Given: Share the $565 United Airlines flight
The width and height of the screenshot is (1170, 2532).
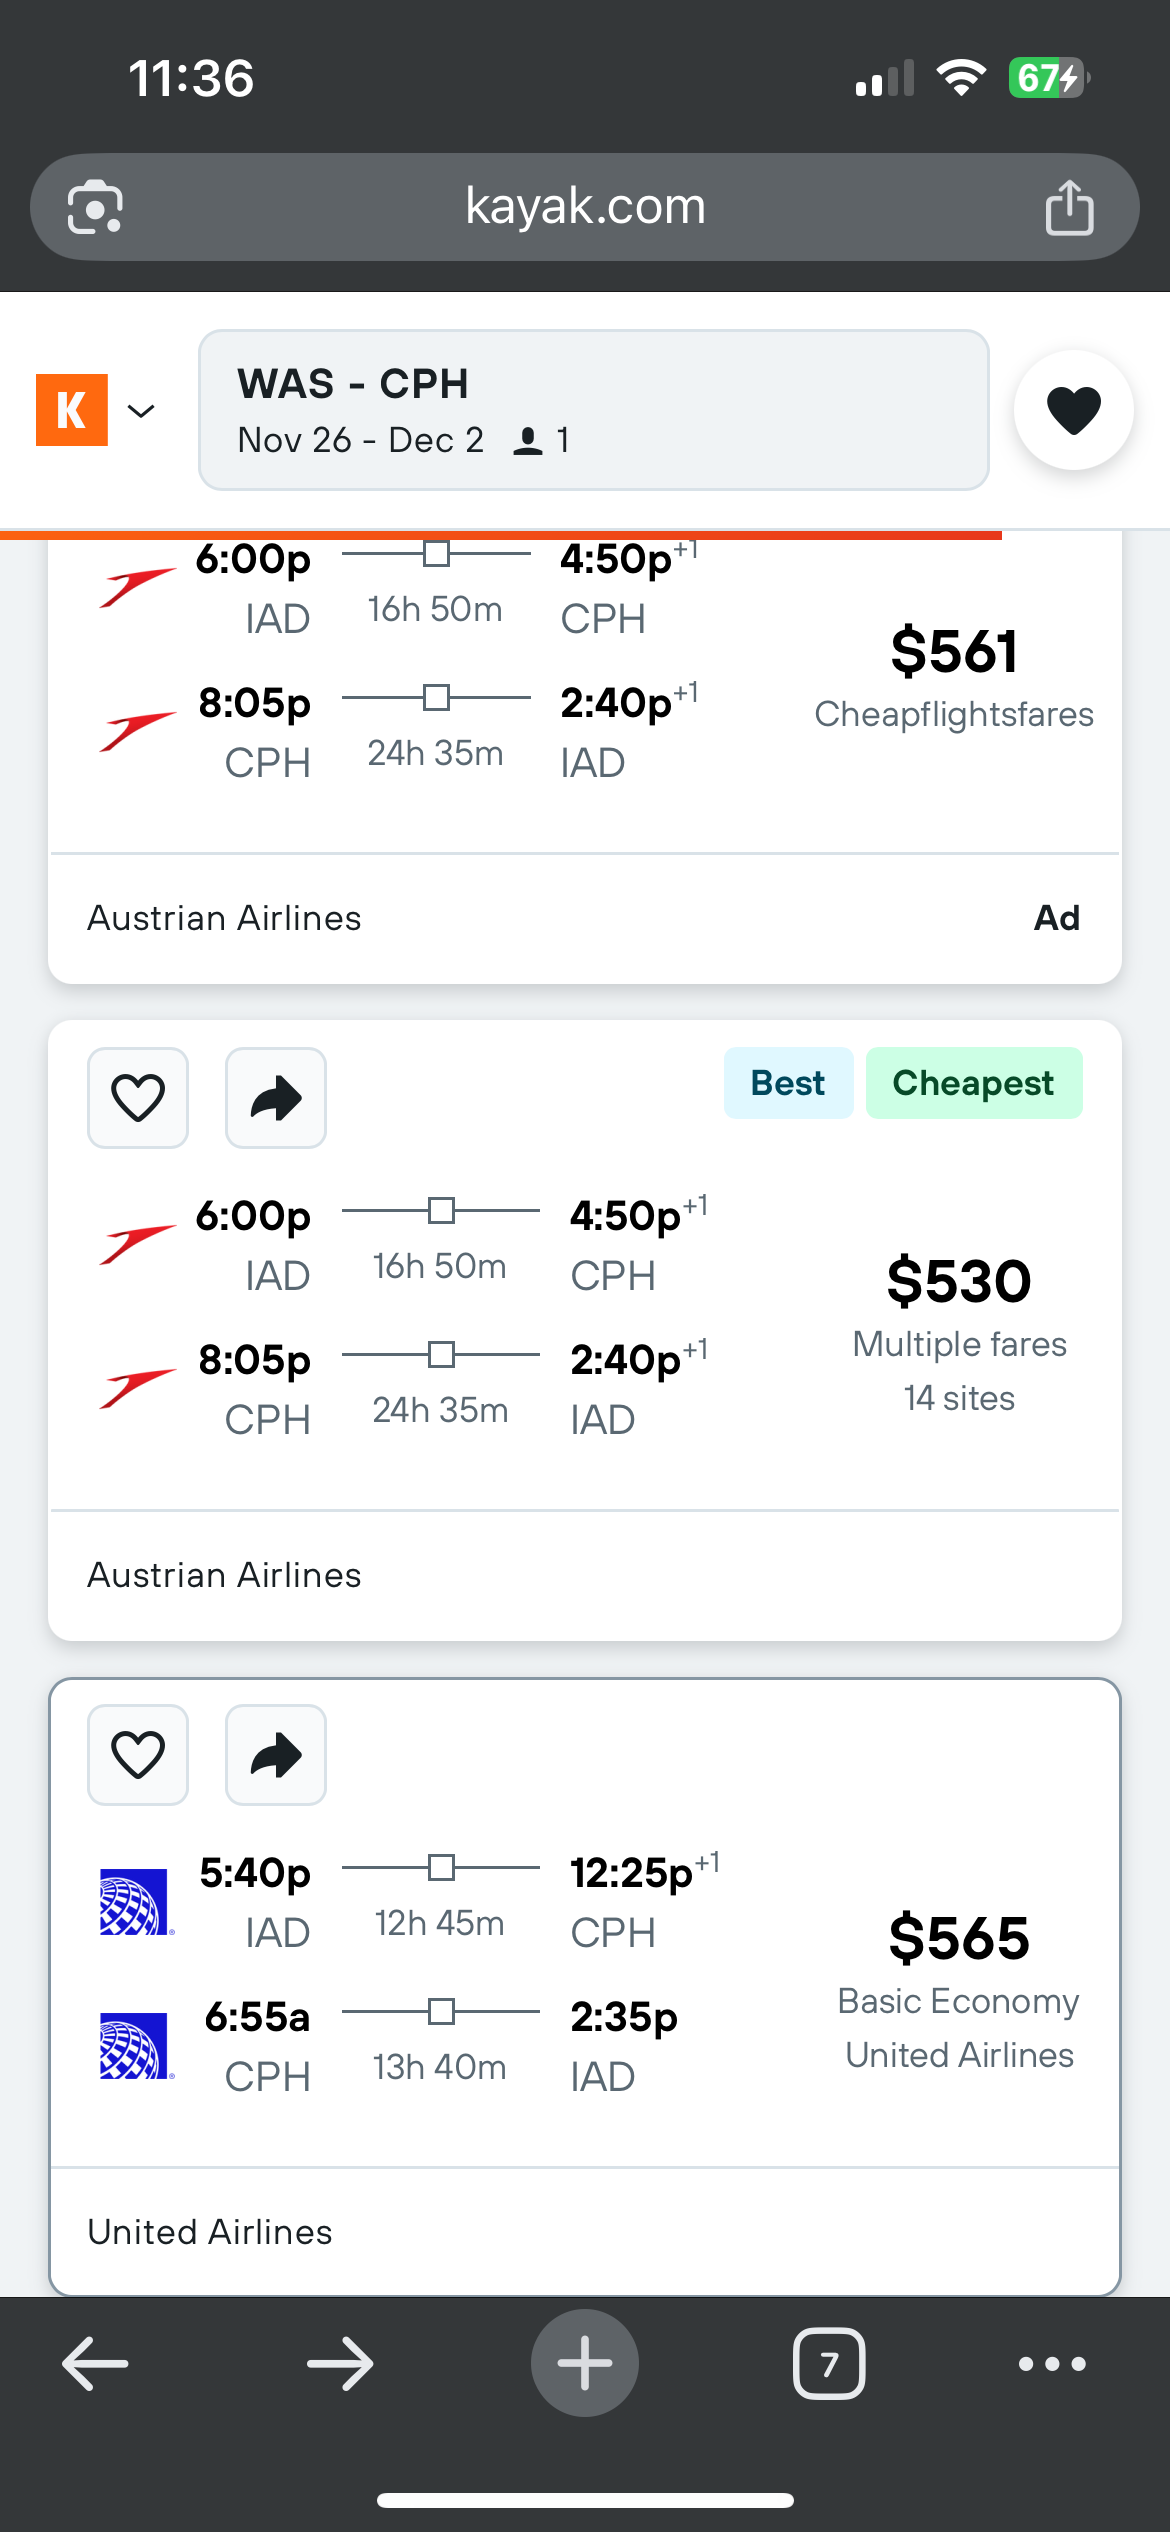Looking at the screenshot, I should pos(276,1755).
